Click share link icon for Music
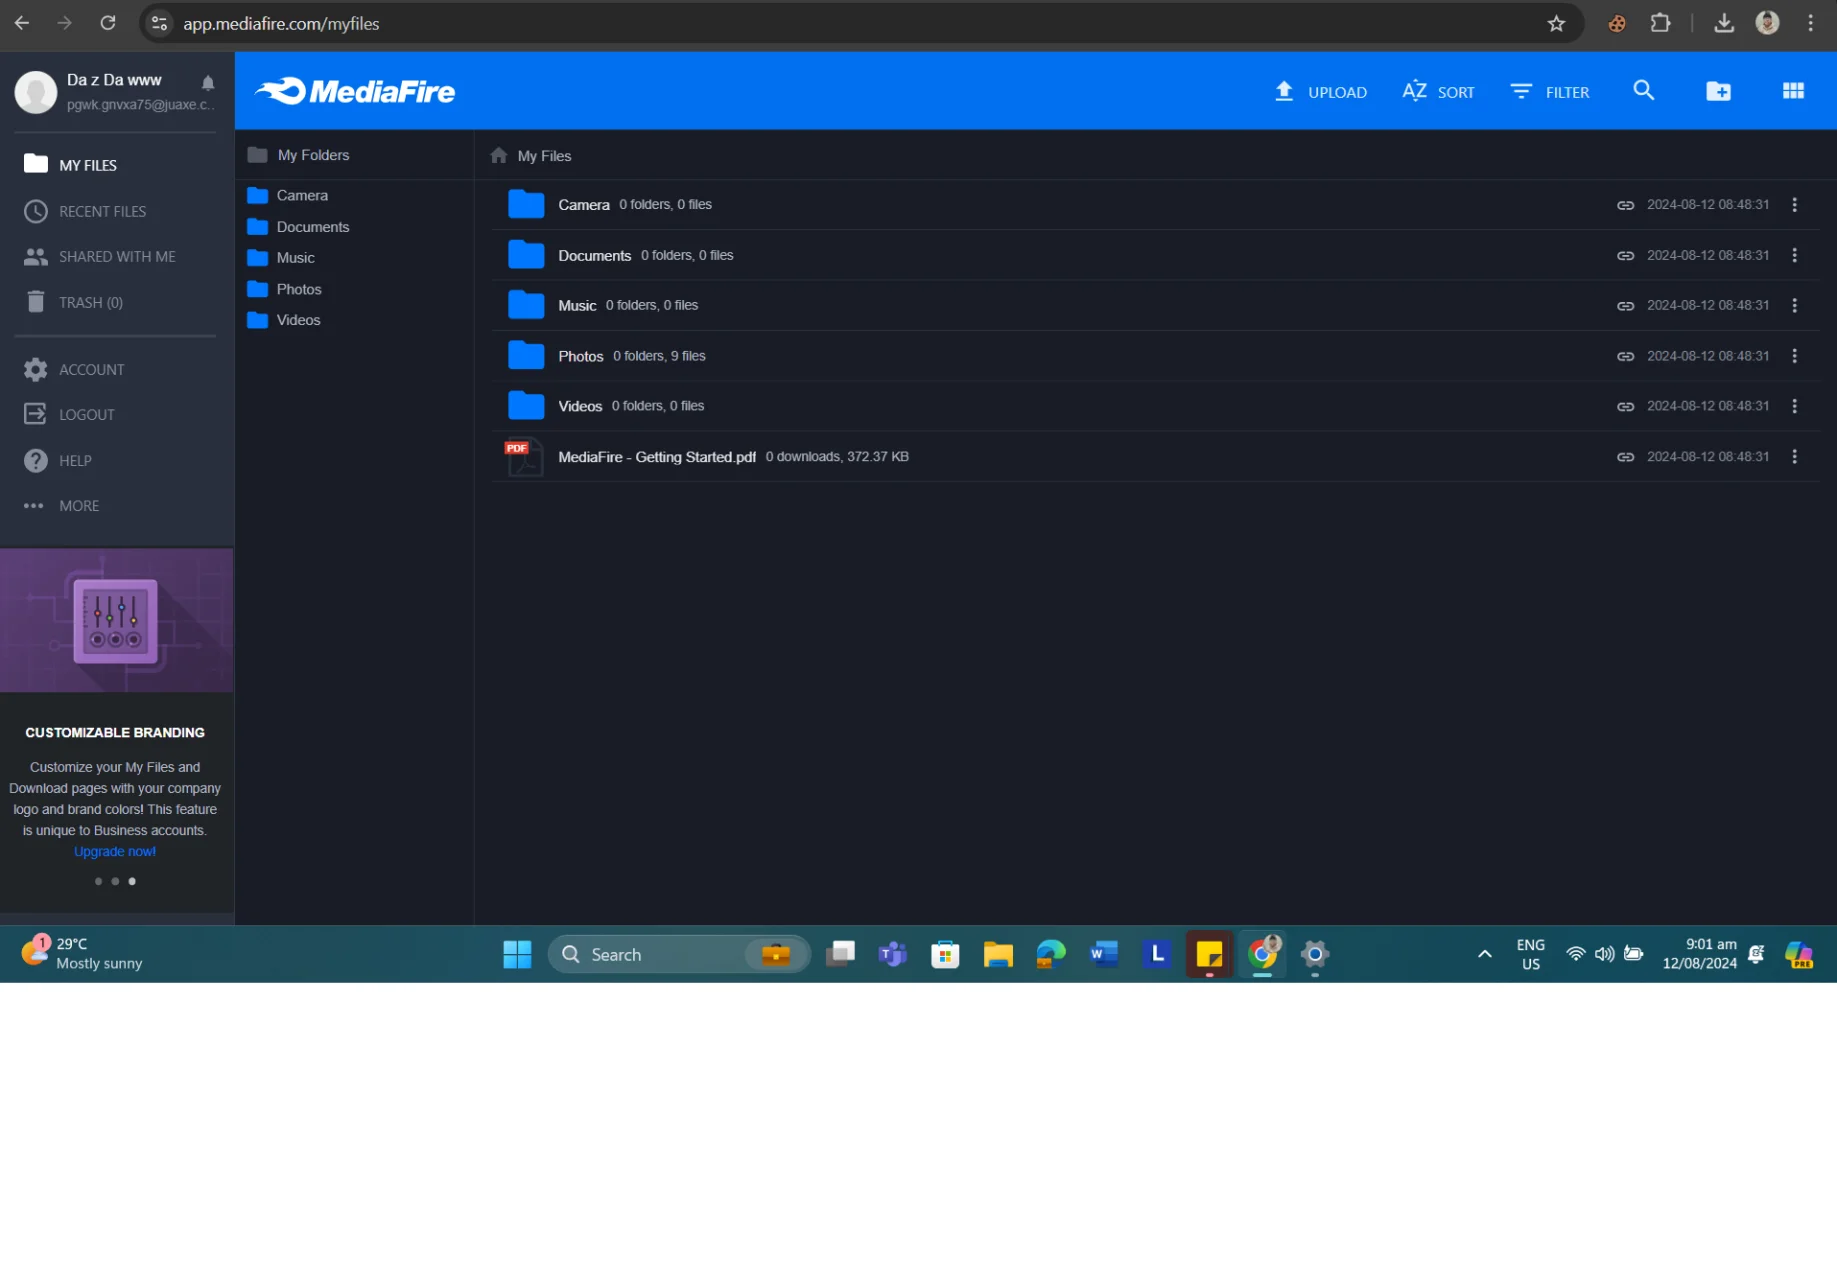The image size is (1837, 1280). pos(1625,306)
